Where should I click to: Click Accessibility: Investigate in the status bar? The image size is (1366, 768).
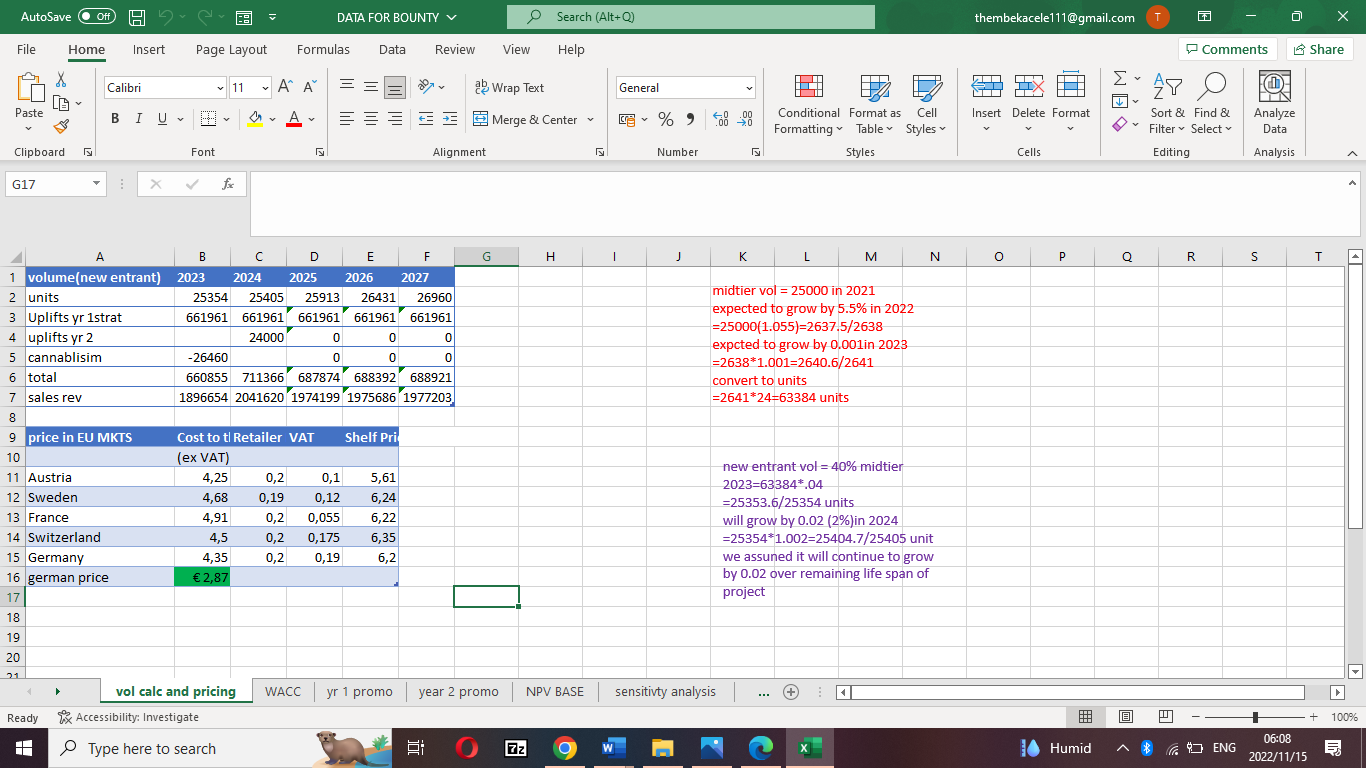(129, 717)
